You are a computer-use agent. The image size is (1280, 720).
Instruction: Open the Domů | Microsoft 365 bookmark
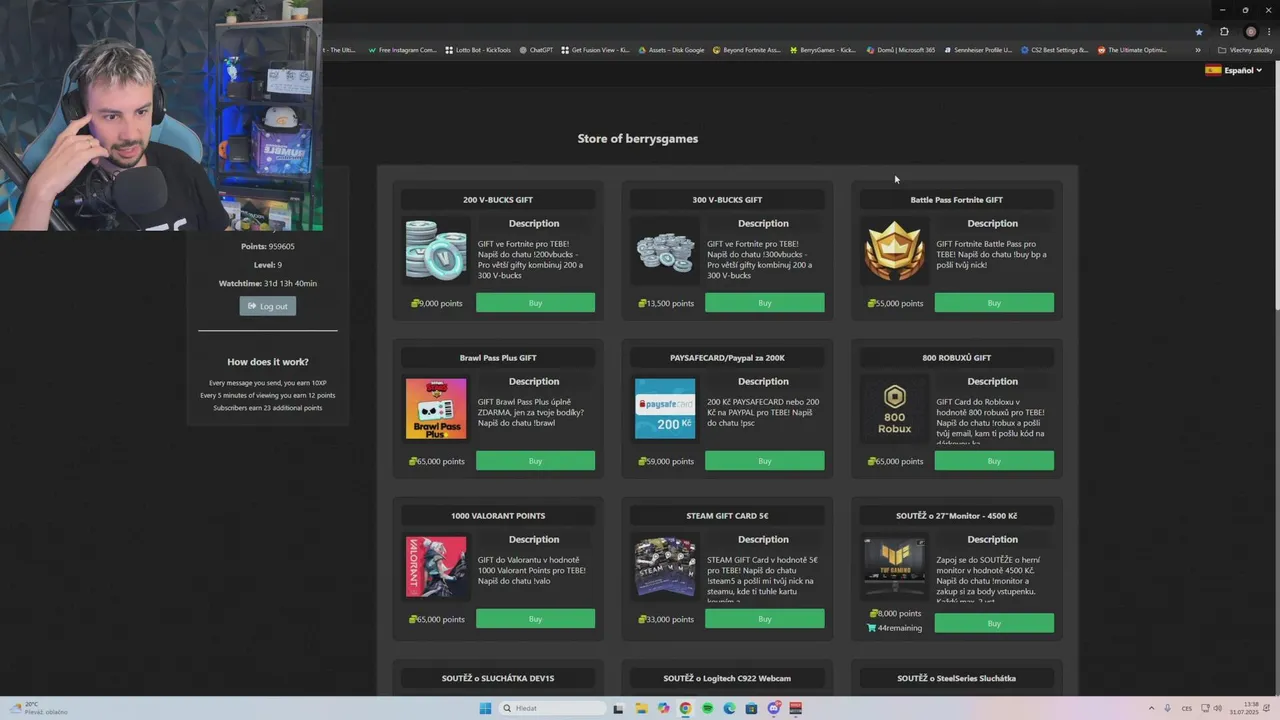tap(901, 50)
